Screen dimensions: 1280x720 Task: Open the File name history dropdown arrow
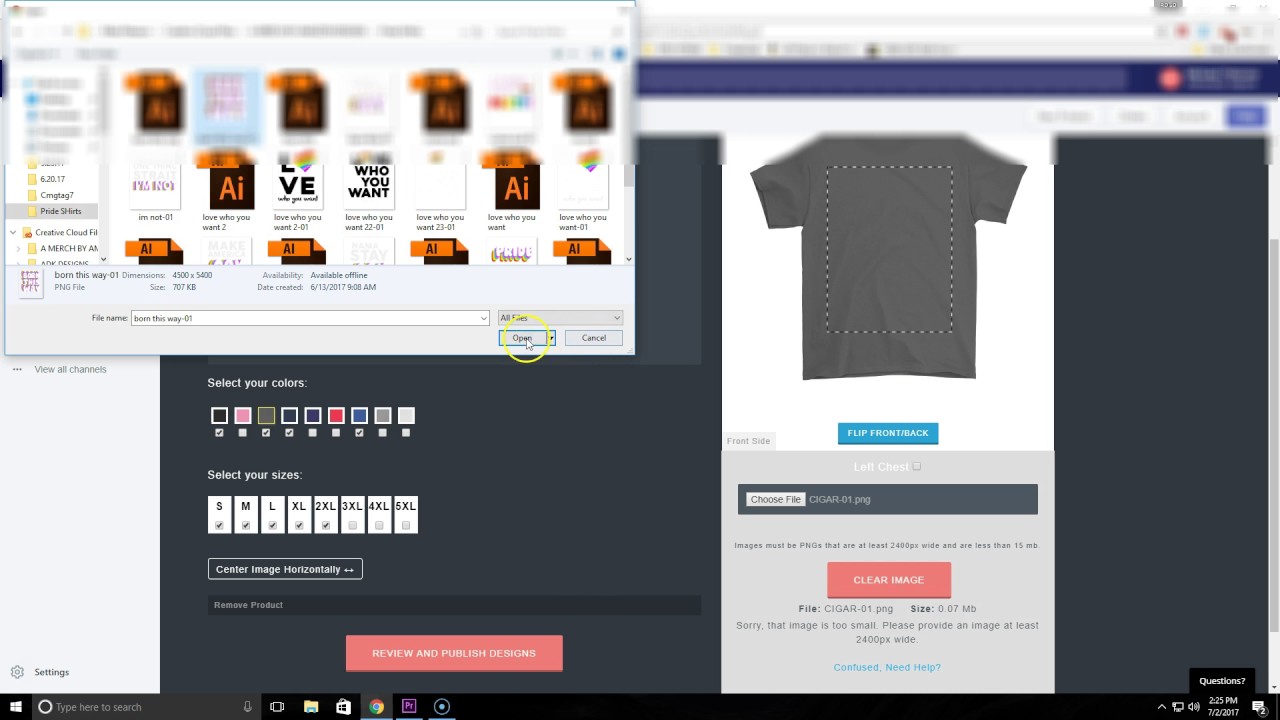[x=484, y=318]
